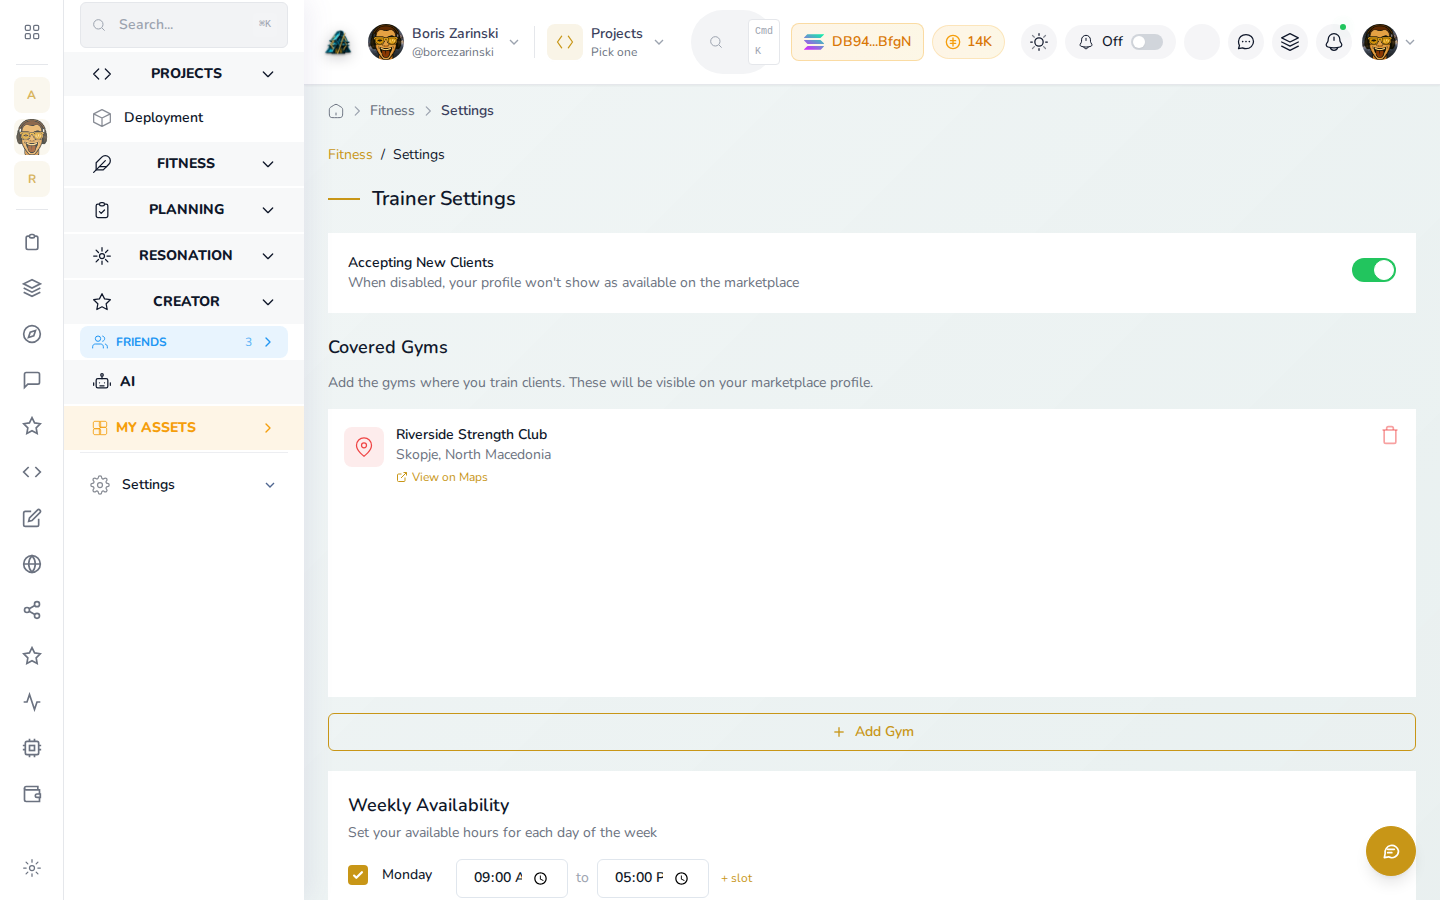Open the globe icon in left rail
The height and width of the screenshot is (900, 1440).
32,564
